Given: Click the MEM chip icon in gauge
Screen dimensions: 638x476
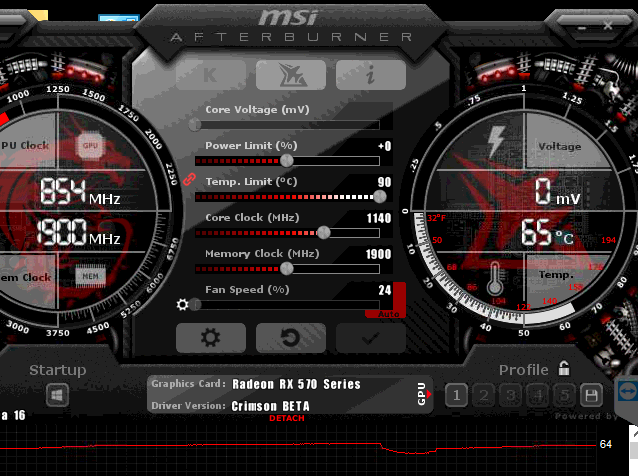Looking at the screenshot, I should tap(90, 277).
